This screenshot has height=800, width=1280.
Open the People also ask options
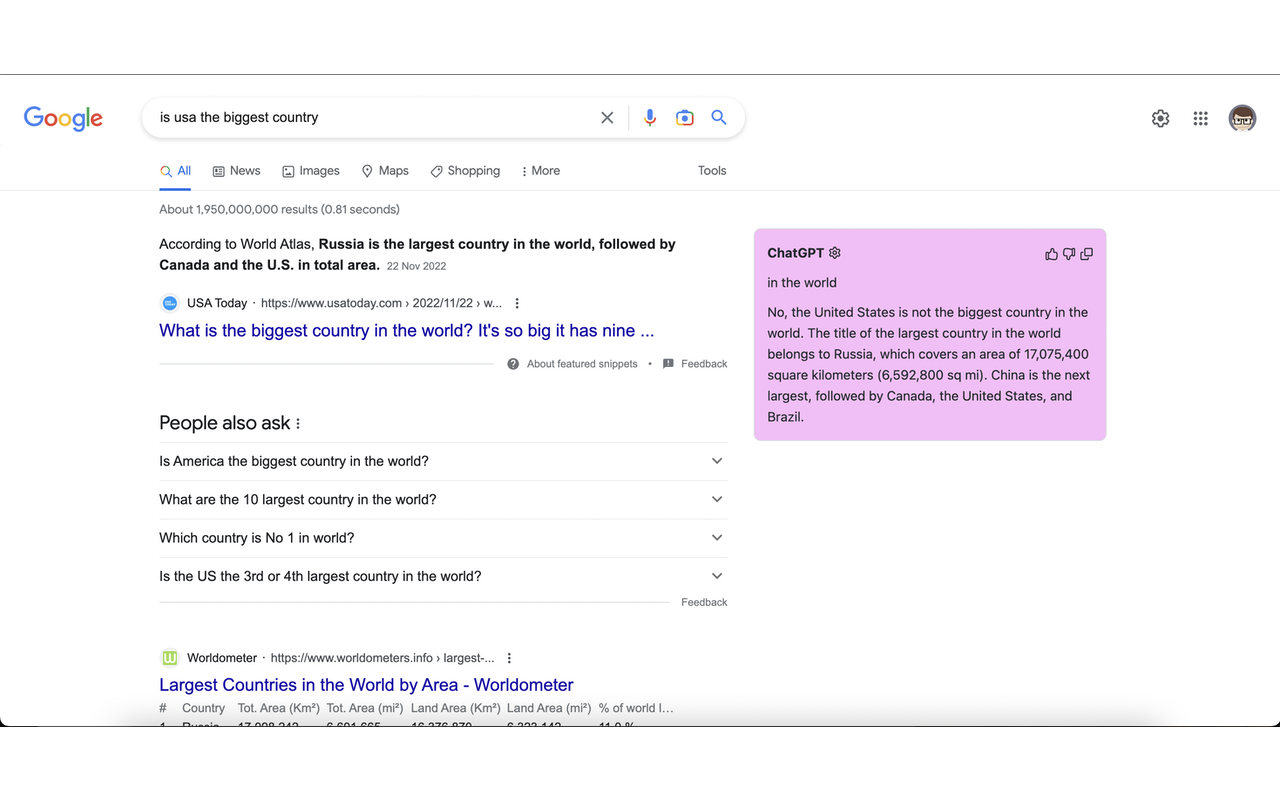tap(298, 424)
